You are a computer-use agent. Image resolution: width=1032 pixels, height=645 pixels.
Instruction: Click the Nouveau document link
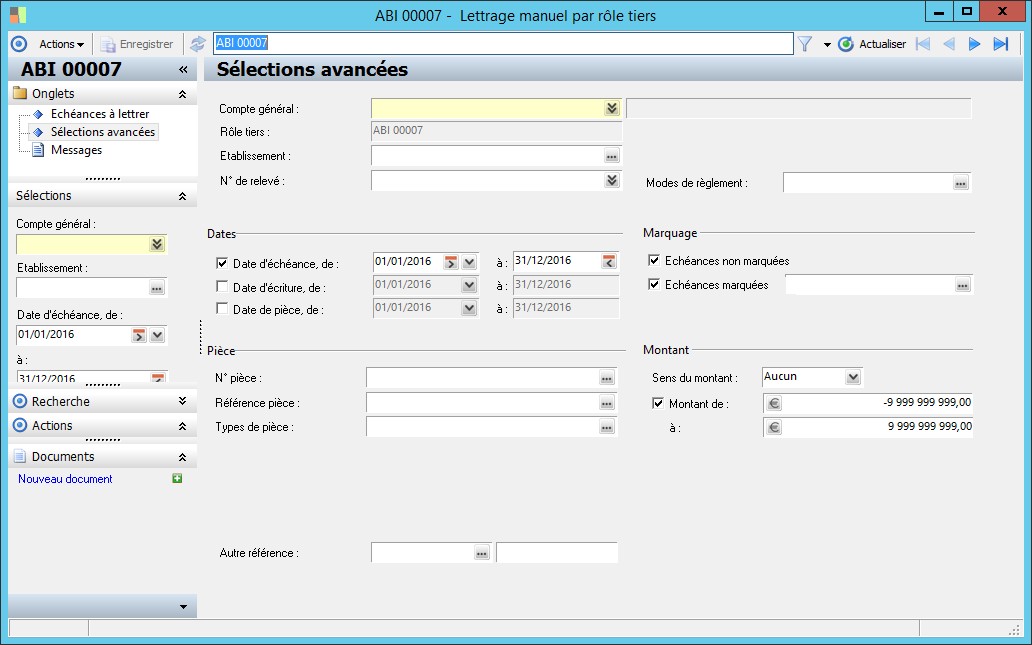[65, 479]
